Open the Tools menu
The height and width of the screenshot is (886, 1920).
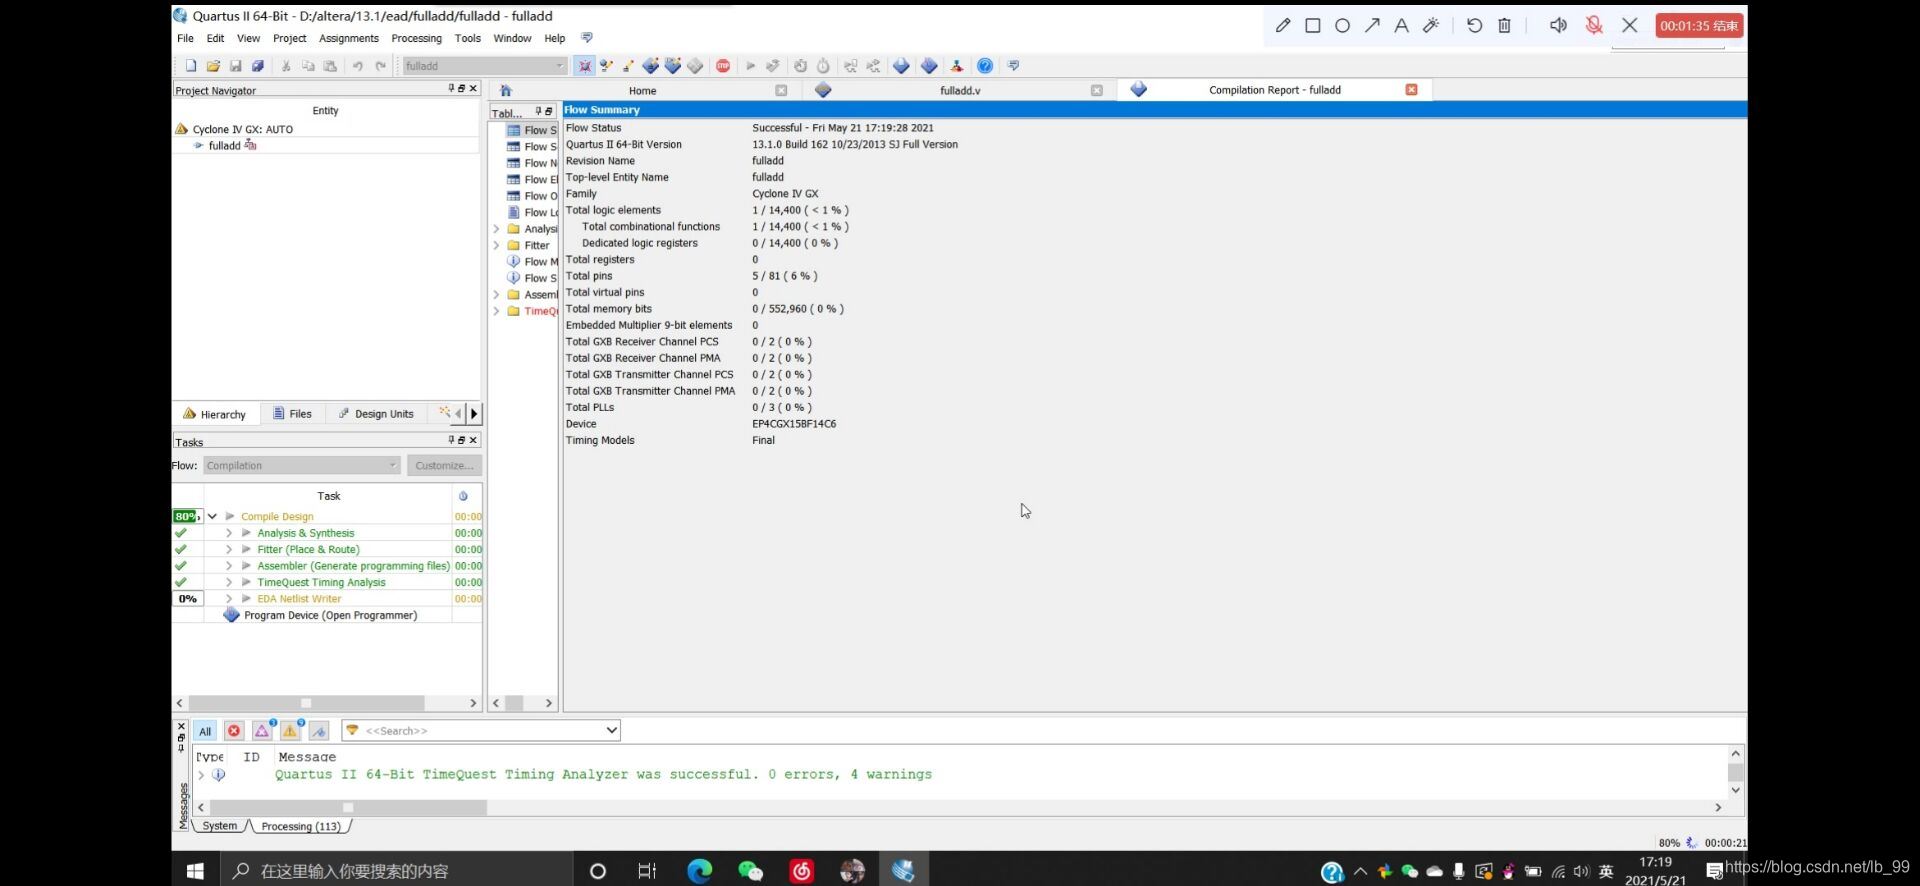tap(467, 38)
